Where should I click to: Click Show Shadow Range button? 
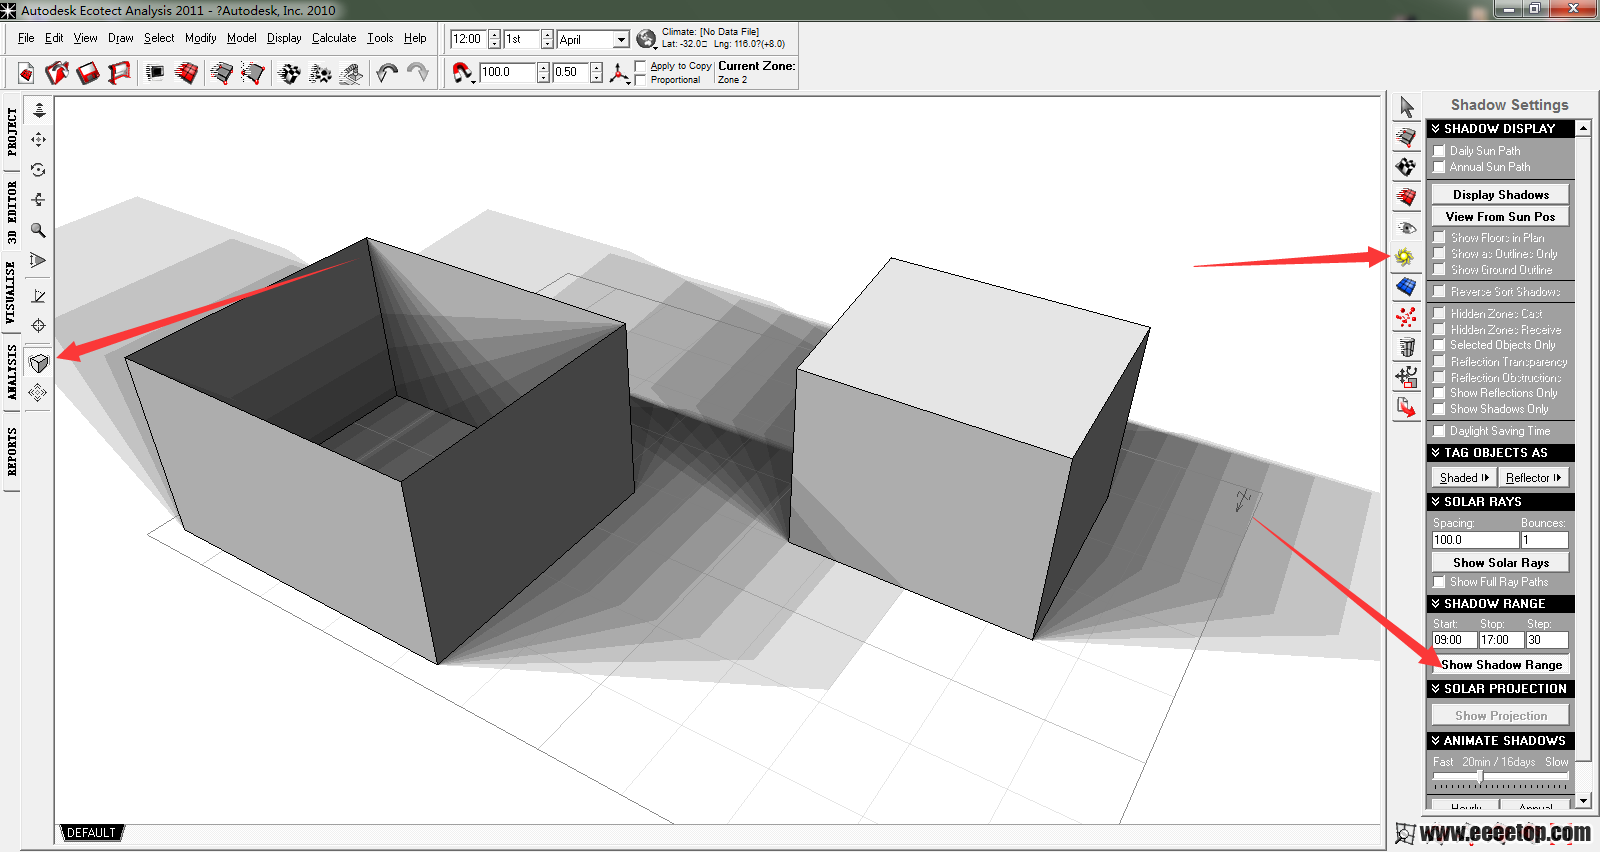click(1501, 665)
